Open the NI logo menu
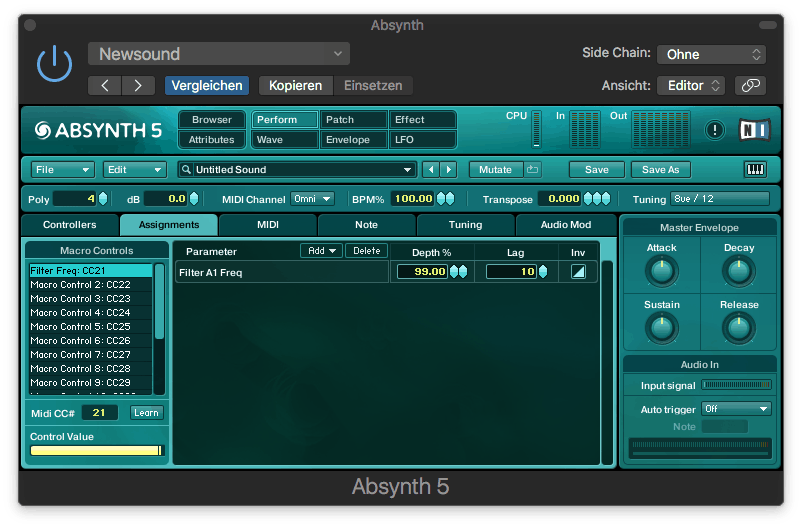Viewport: 802px width, 528px height. click(x=754, y=129)
